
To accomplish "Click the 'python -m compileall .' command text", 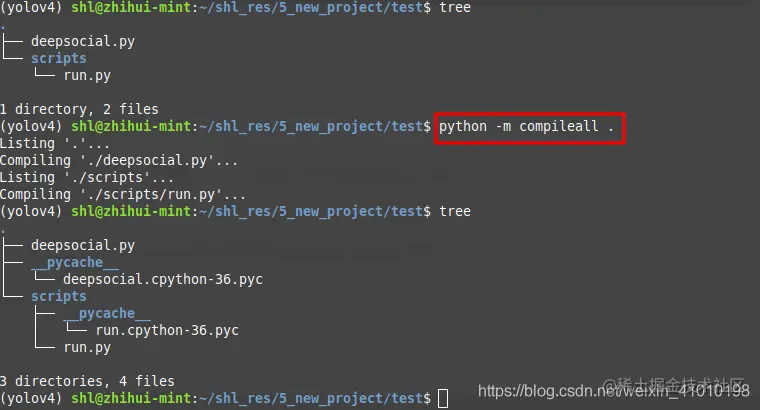I will [x=526, y=127].
